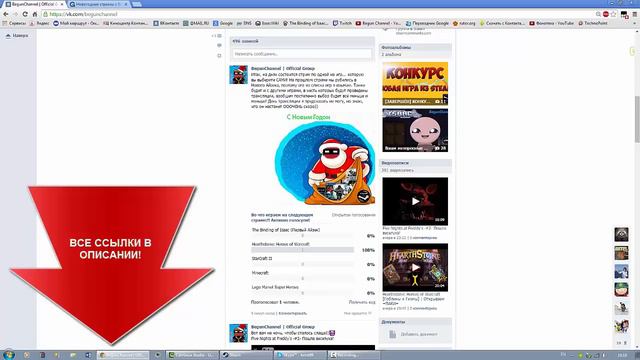The height and width of the screenshot is (360, 640).
Task: Open BegunChannel avatar on first post
Action: [238, 75]
